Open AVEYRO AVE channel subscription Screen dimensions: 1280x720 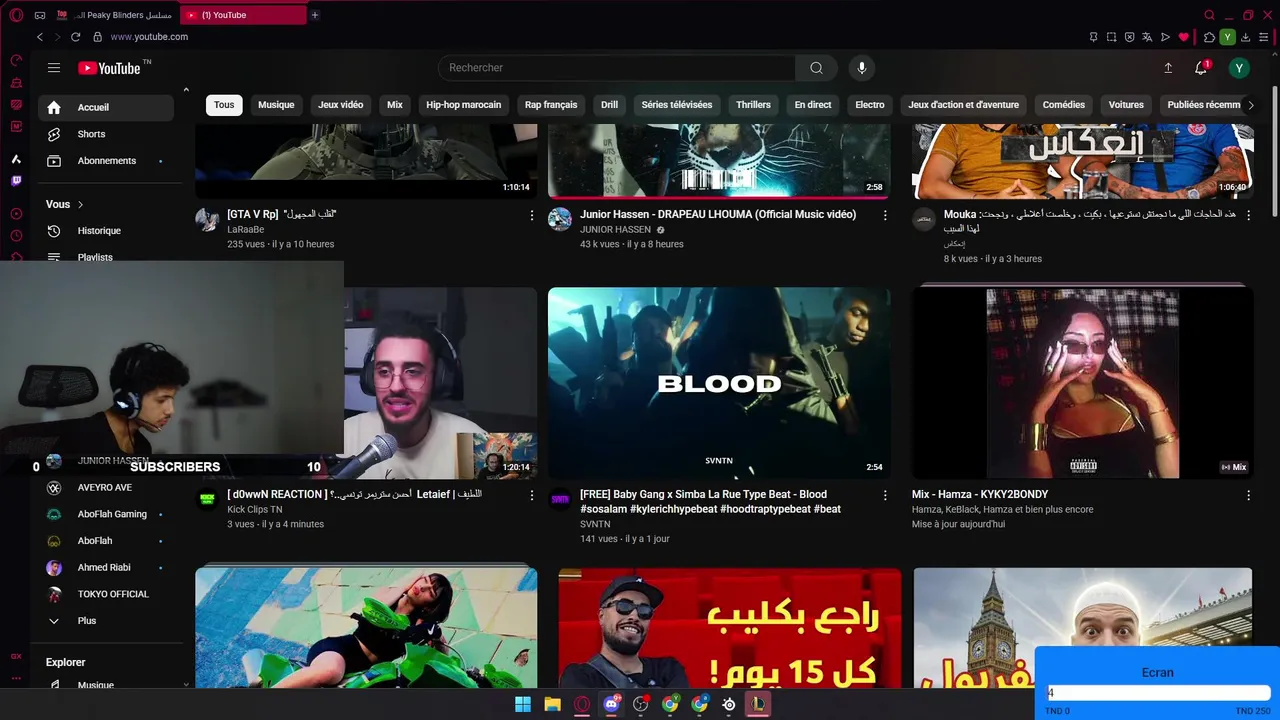point(106,488)
